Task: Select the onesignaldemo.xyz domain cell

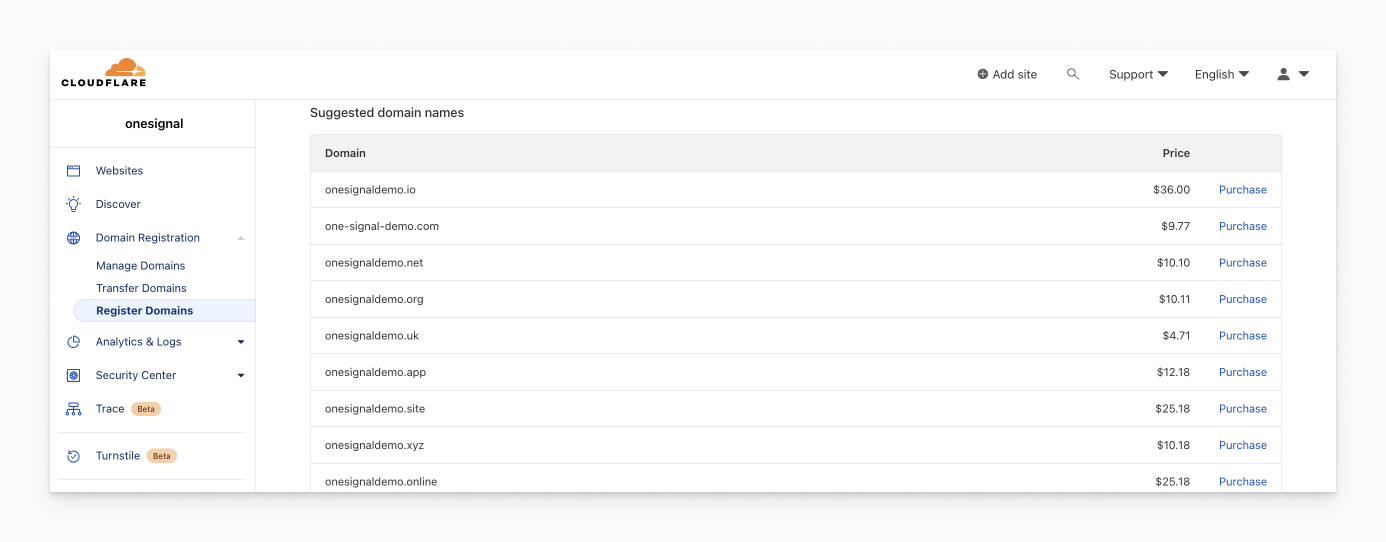Action: (374, 445)
